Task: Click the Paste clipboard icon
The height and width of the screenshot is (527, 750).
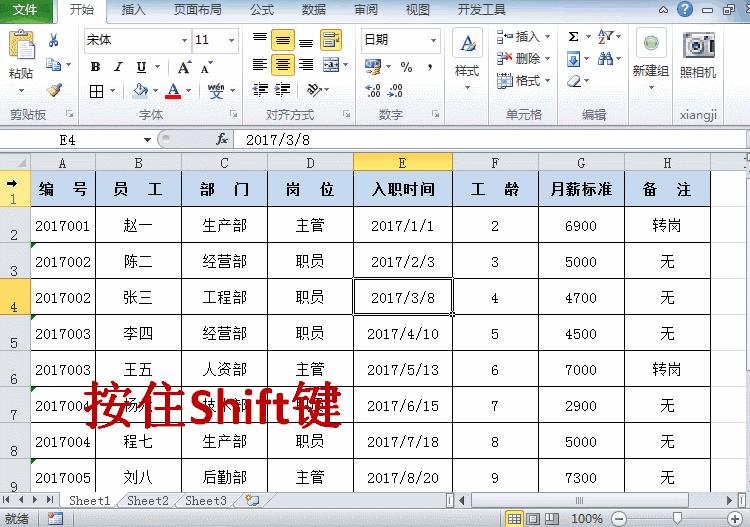Action: click(x=22, y=46)
